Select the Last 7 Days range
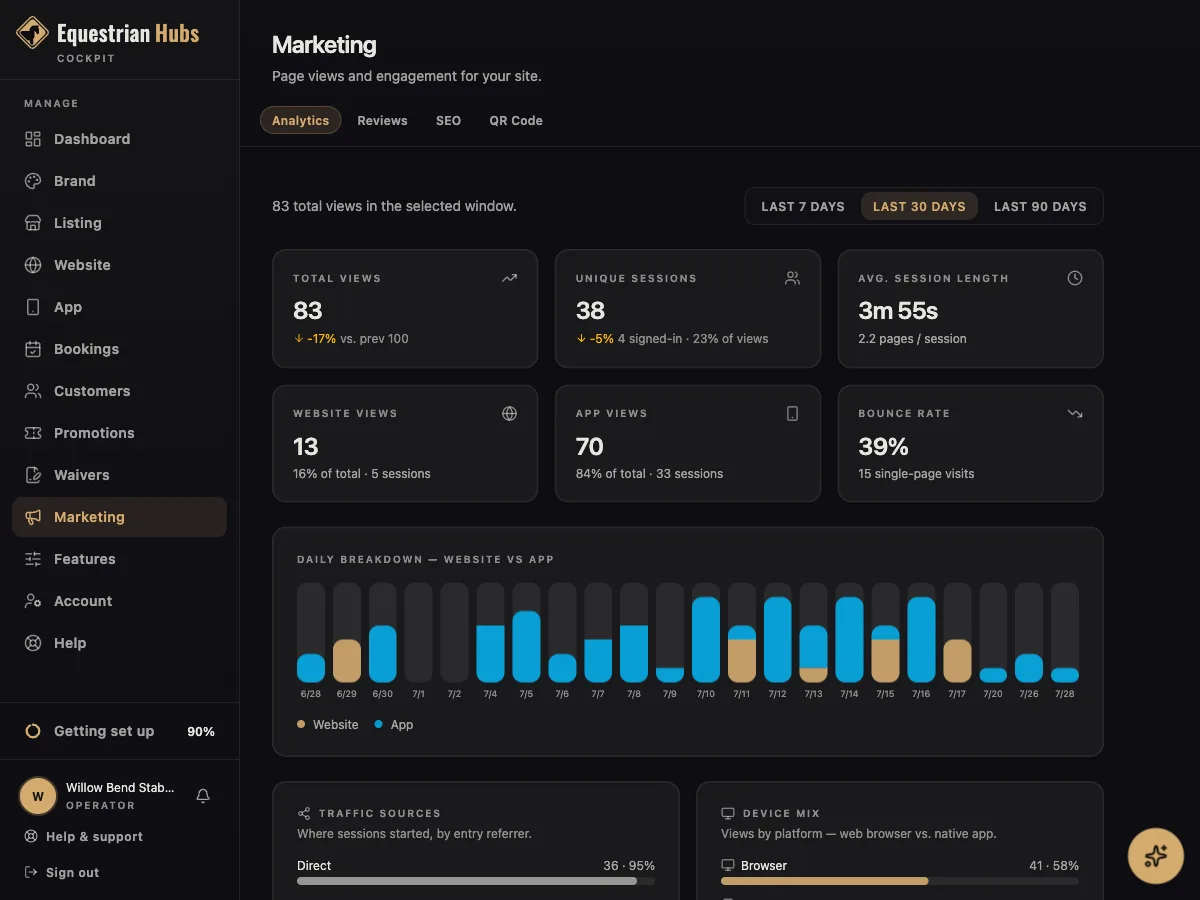Screen dimensions: 1200x900 pyautogui.click(x=803, y=207)
